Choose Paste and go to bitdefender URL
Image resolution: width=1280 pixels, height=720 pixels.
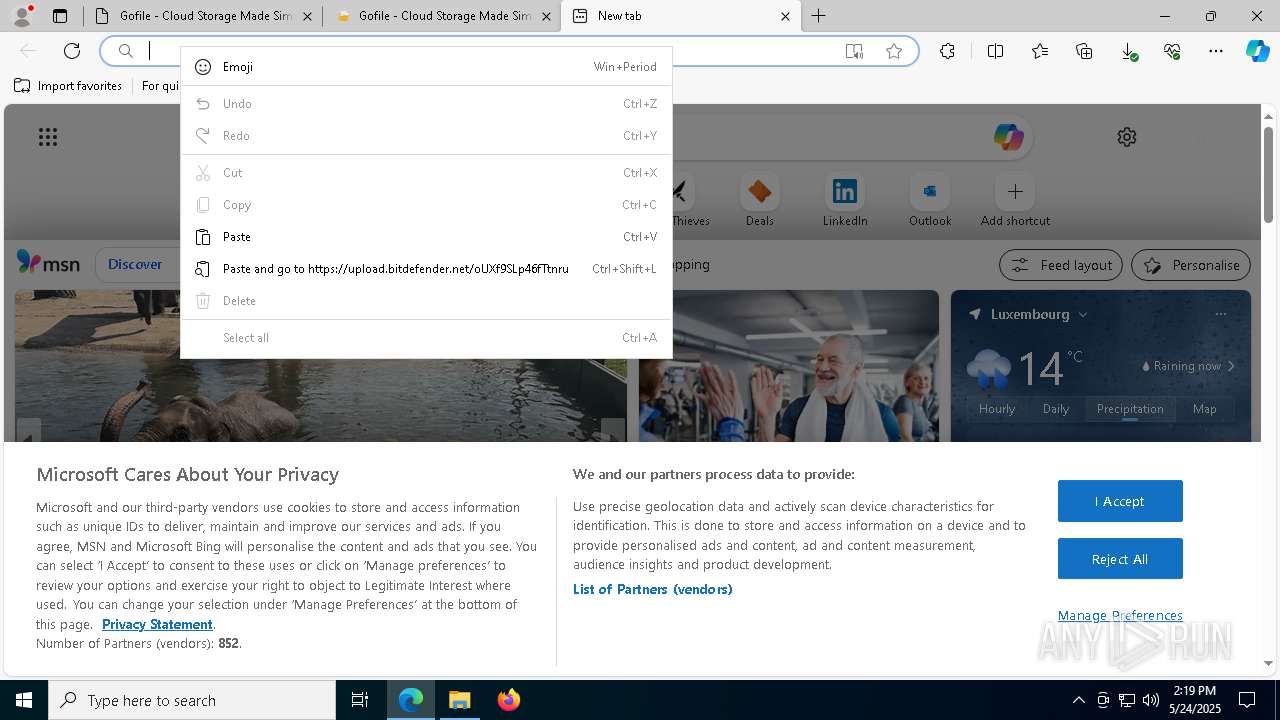click(x=426, y=269)
